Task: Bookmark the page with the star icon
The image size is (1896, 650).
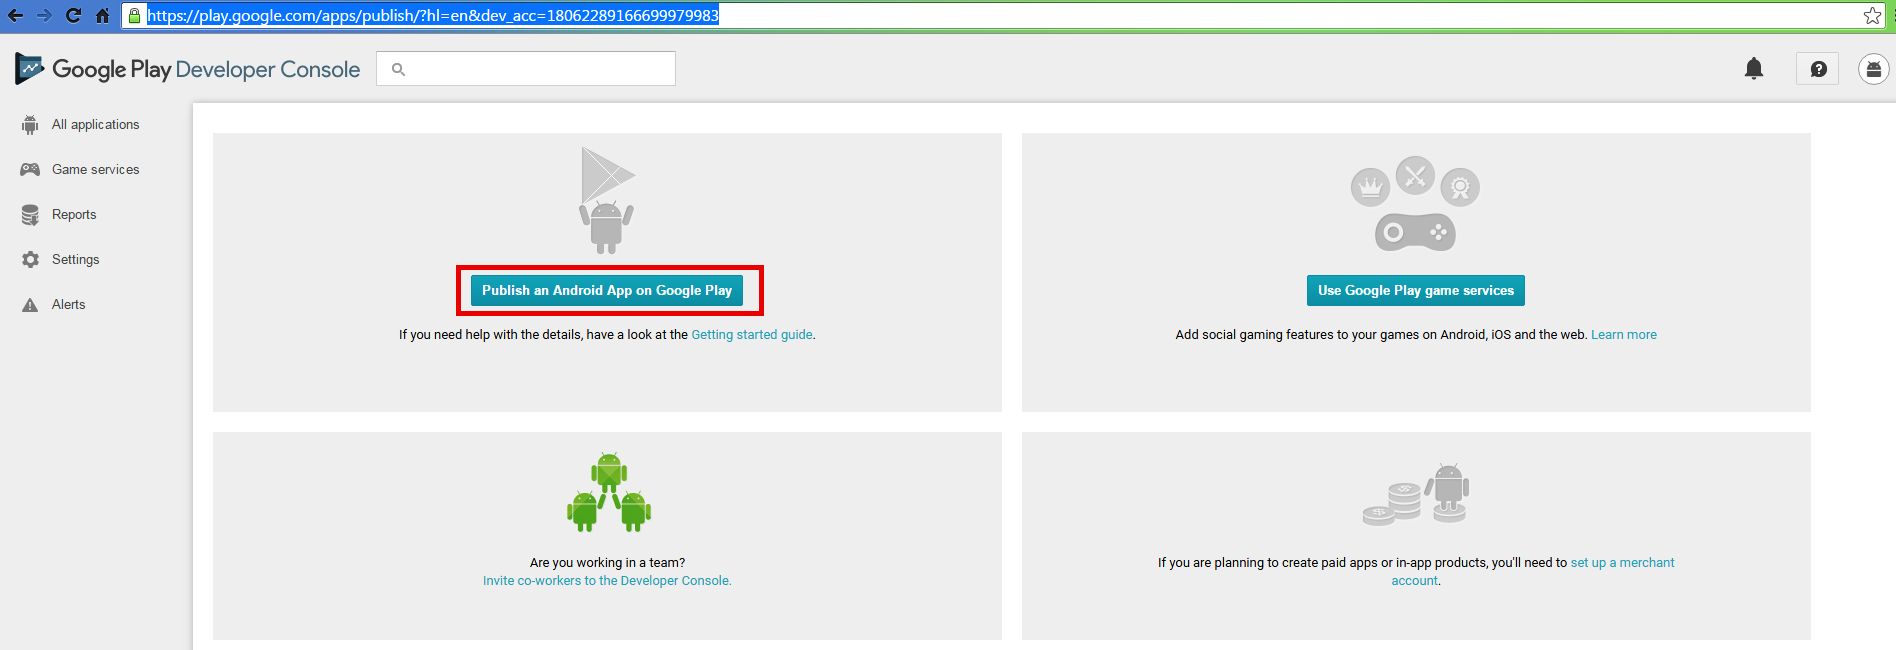Action: coord(1872,15)
